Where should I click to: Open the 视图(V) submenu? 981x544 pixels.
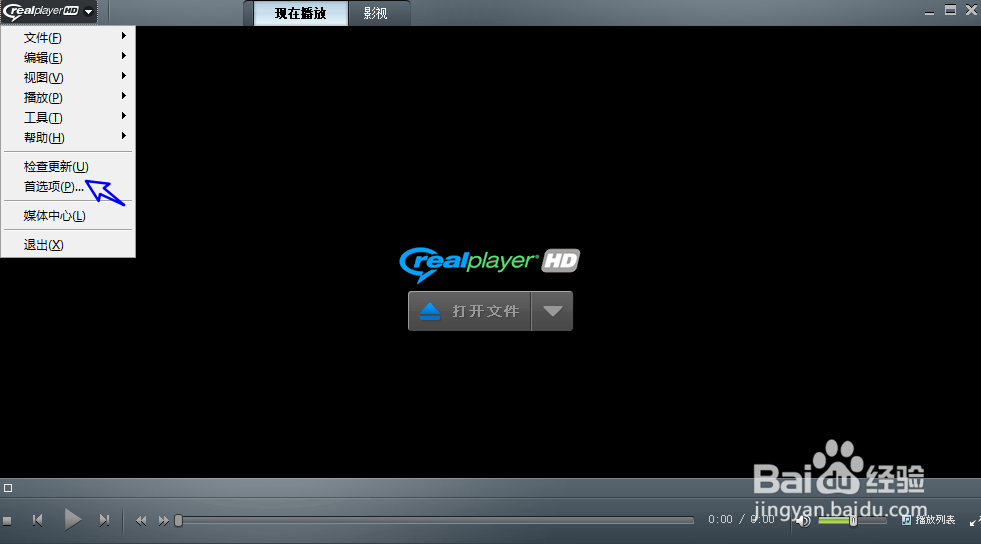click(68, 78)
